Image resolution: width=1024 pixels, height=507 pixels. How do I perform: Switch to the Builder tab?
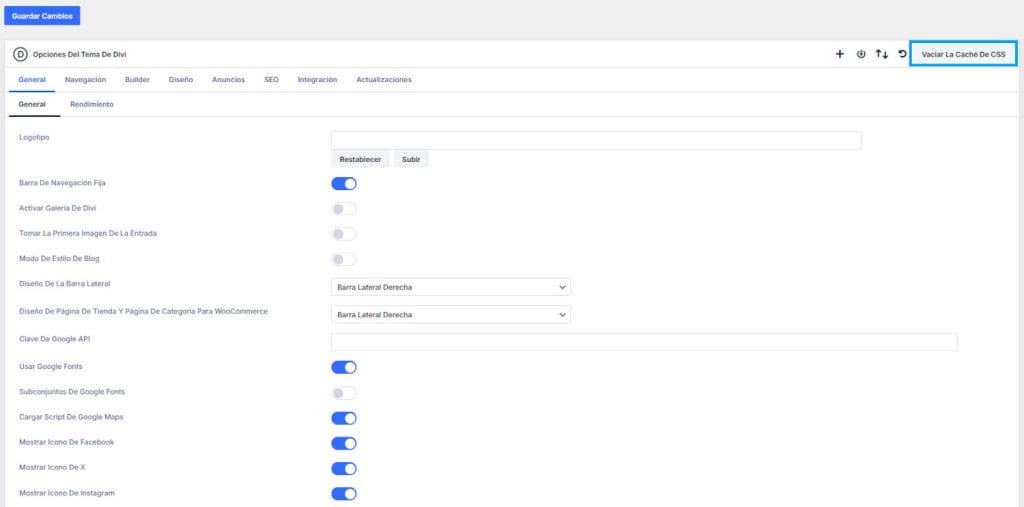click(137, 80)
